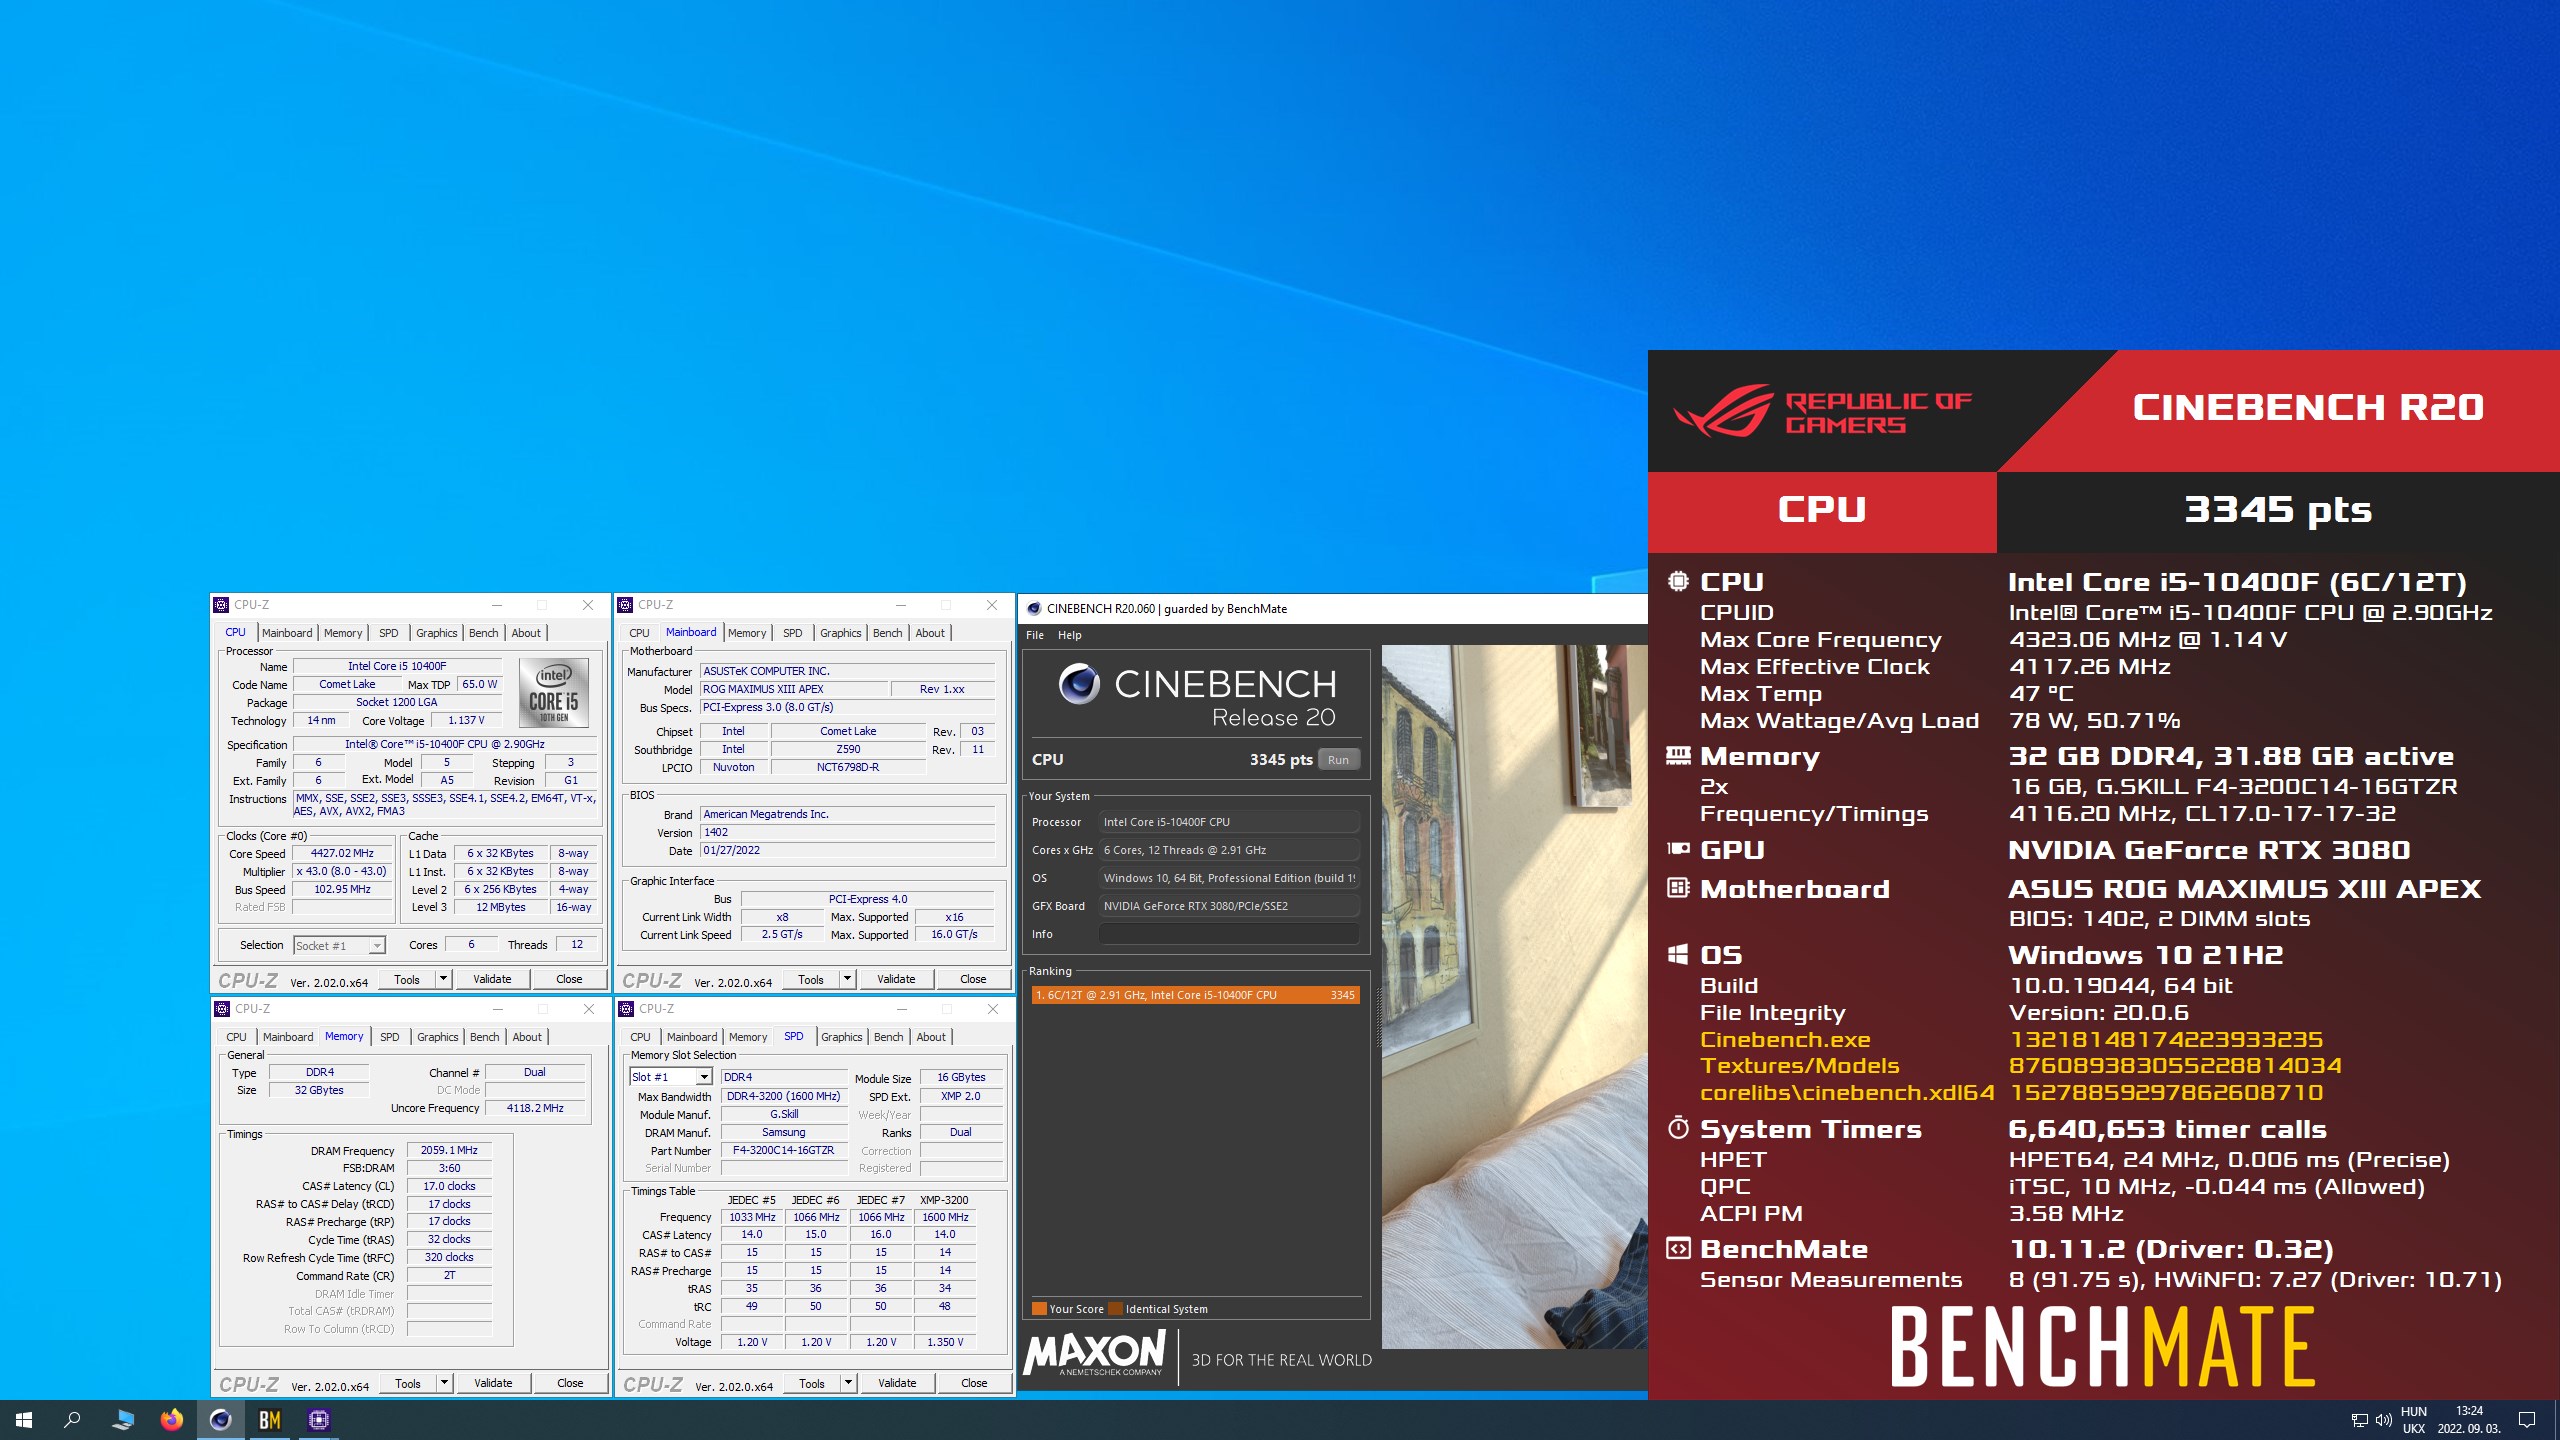Open About tab in SPD CPU-Z window
2560x1440 pixels.
coord(931,1037)
